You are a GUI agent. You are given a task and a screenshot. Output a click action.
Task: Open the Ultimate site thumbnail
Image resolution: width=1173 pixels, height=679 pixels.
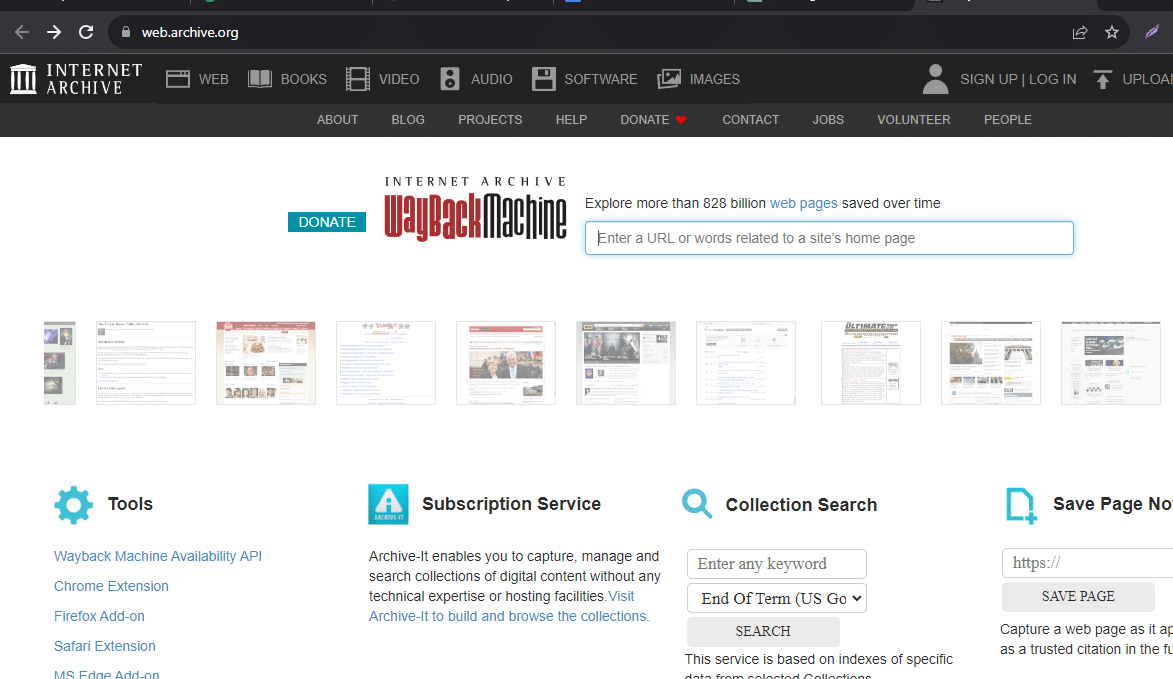click(871, 363)
